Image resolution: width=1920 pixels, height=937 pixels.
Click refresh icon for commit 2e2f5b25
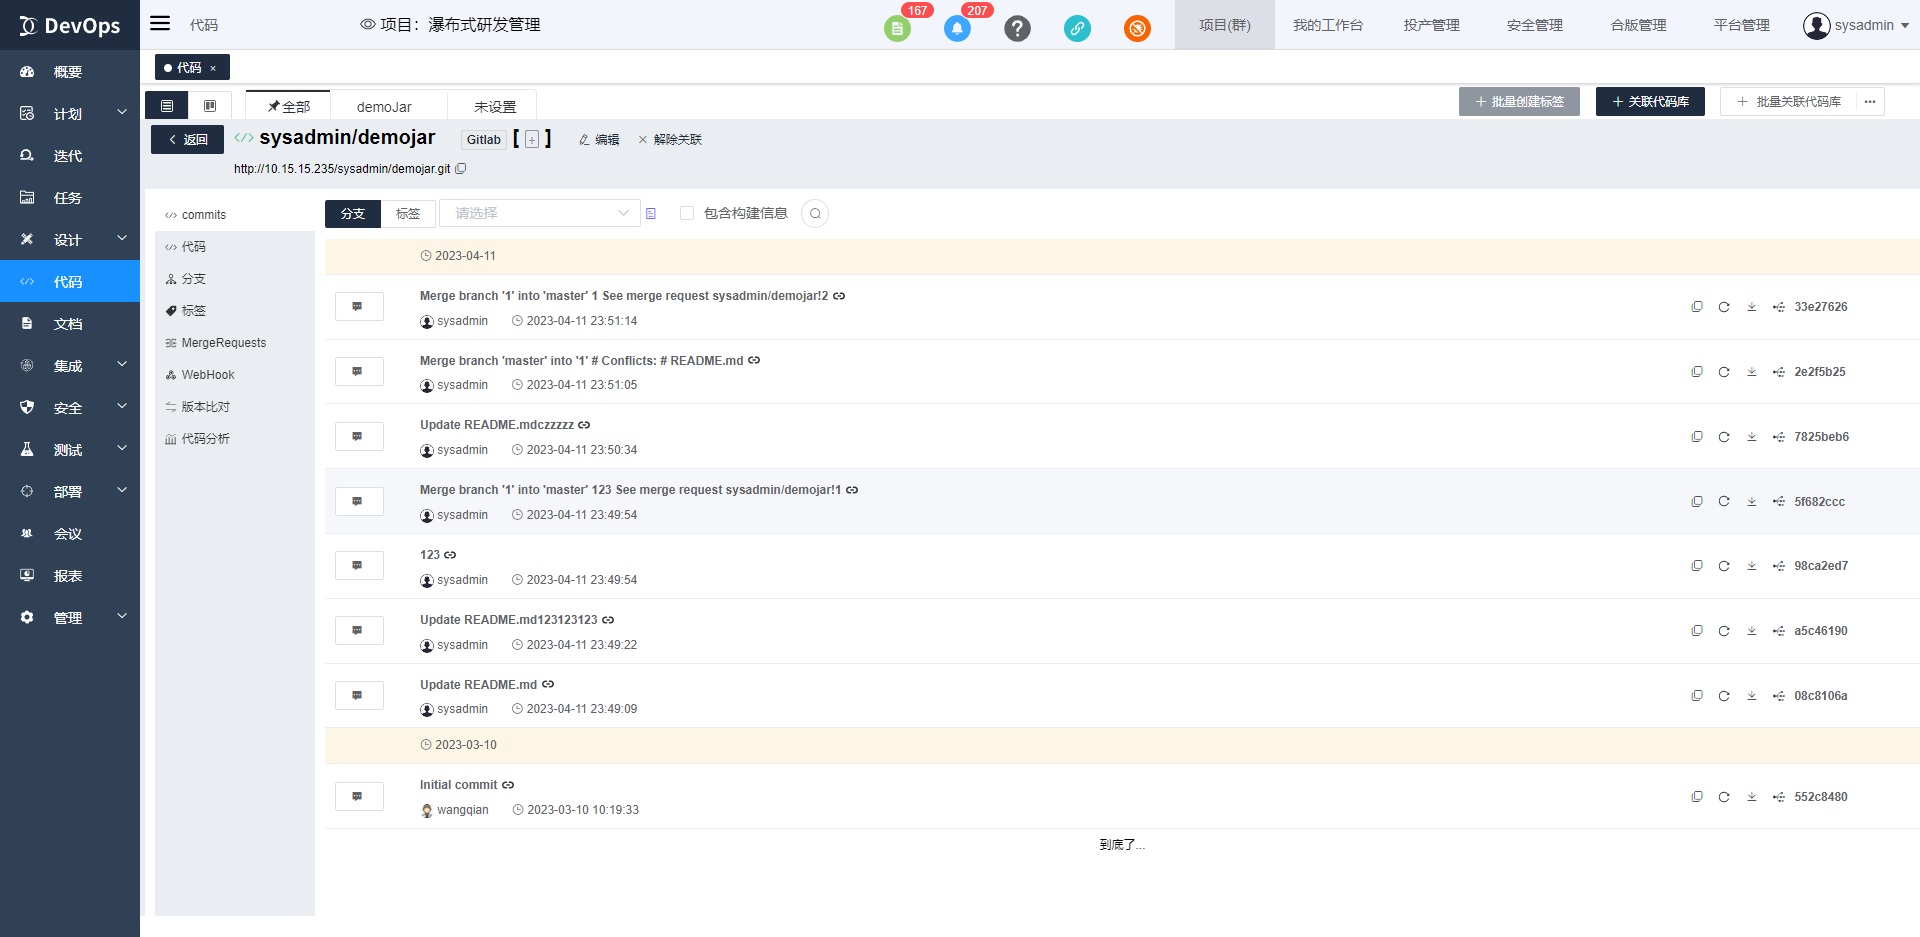[x=1724, y=372]
